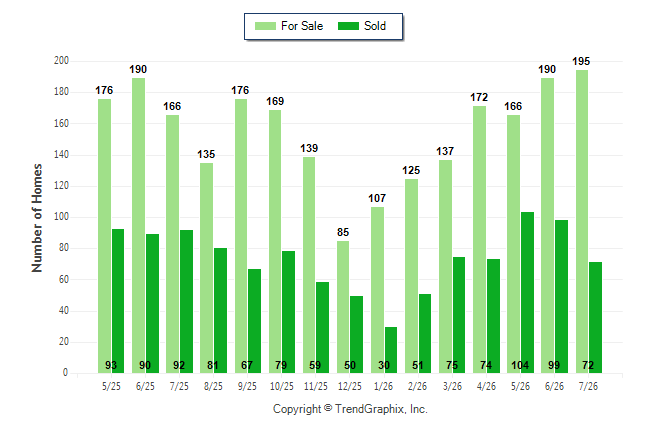Click the Copyright TrendGraphix, Inc. text
646x434 pixels.
point(350,409)
